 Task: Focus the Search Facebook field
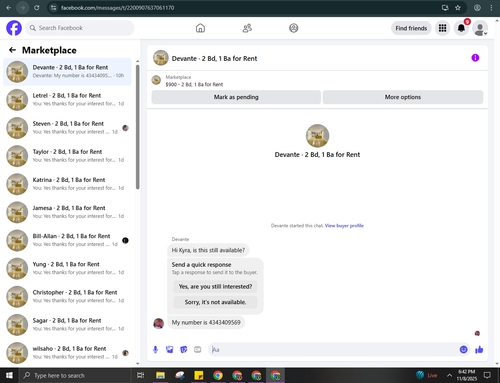click(80, 28)
